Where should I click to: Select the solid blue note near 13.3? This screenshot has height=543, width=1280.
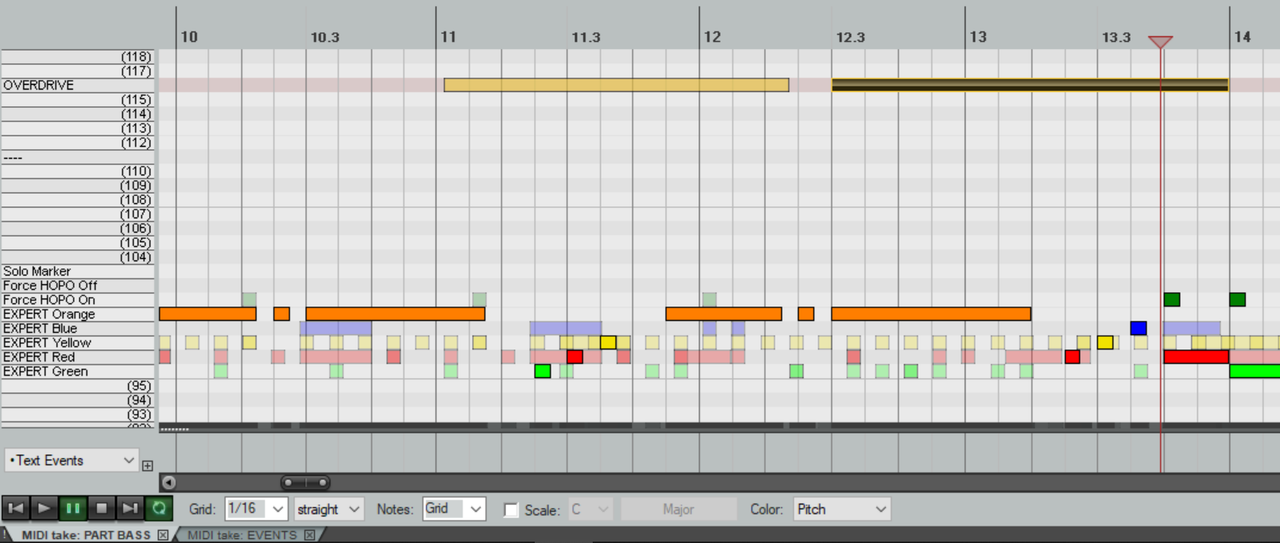click(x=1138, y=328)
